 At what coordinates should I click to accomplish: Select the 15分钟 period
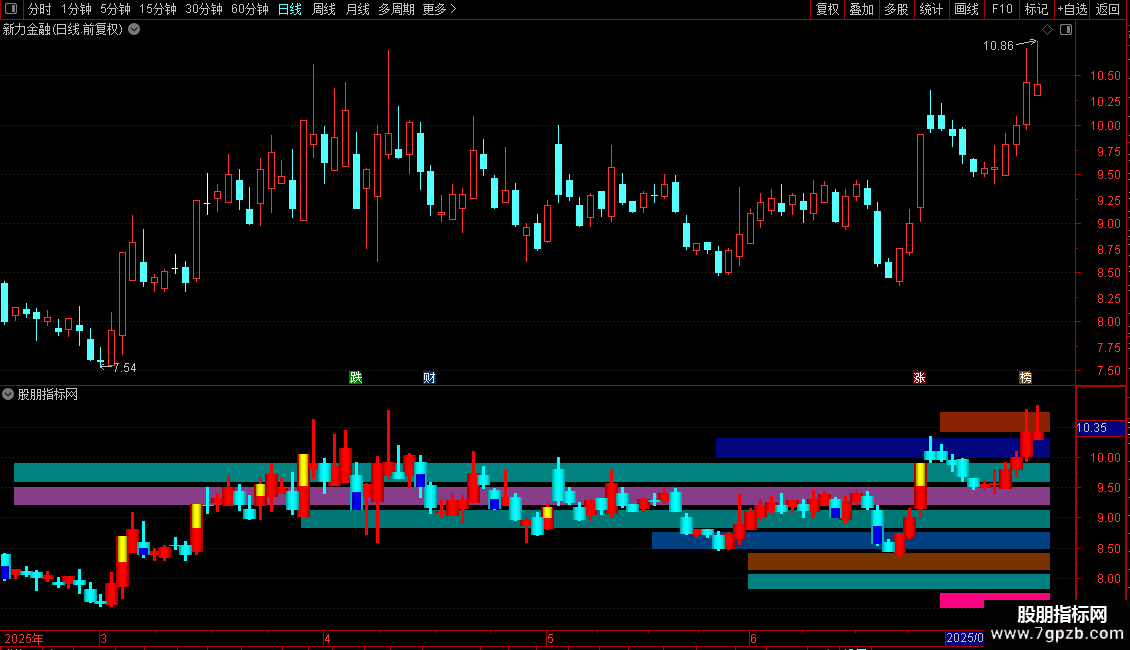(158, 9)
